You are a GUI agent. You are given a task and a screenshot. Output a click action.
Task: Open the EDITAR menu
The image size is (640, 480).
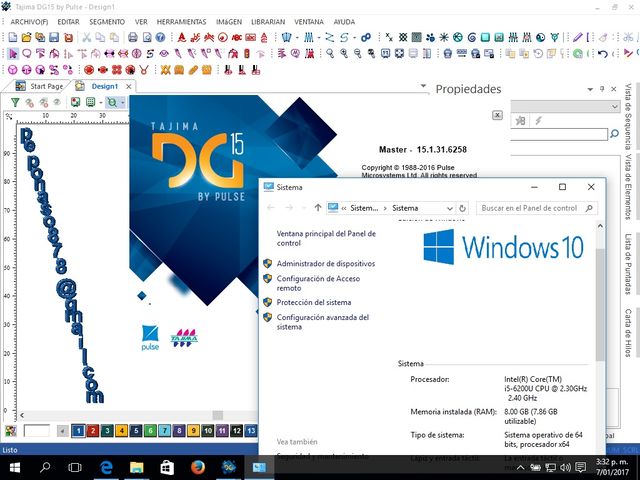click(68, 22)
